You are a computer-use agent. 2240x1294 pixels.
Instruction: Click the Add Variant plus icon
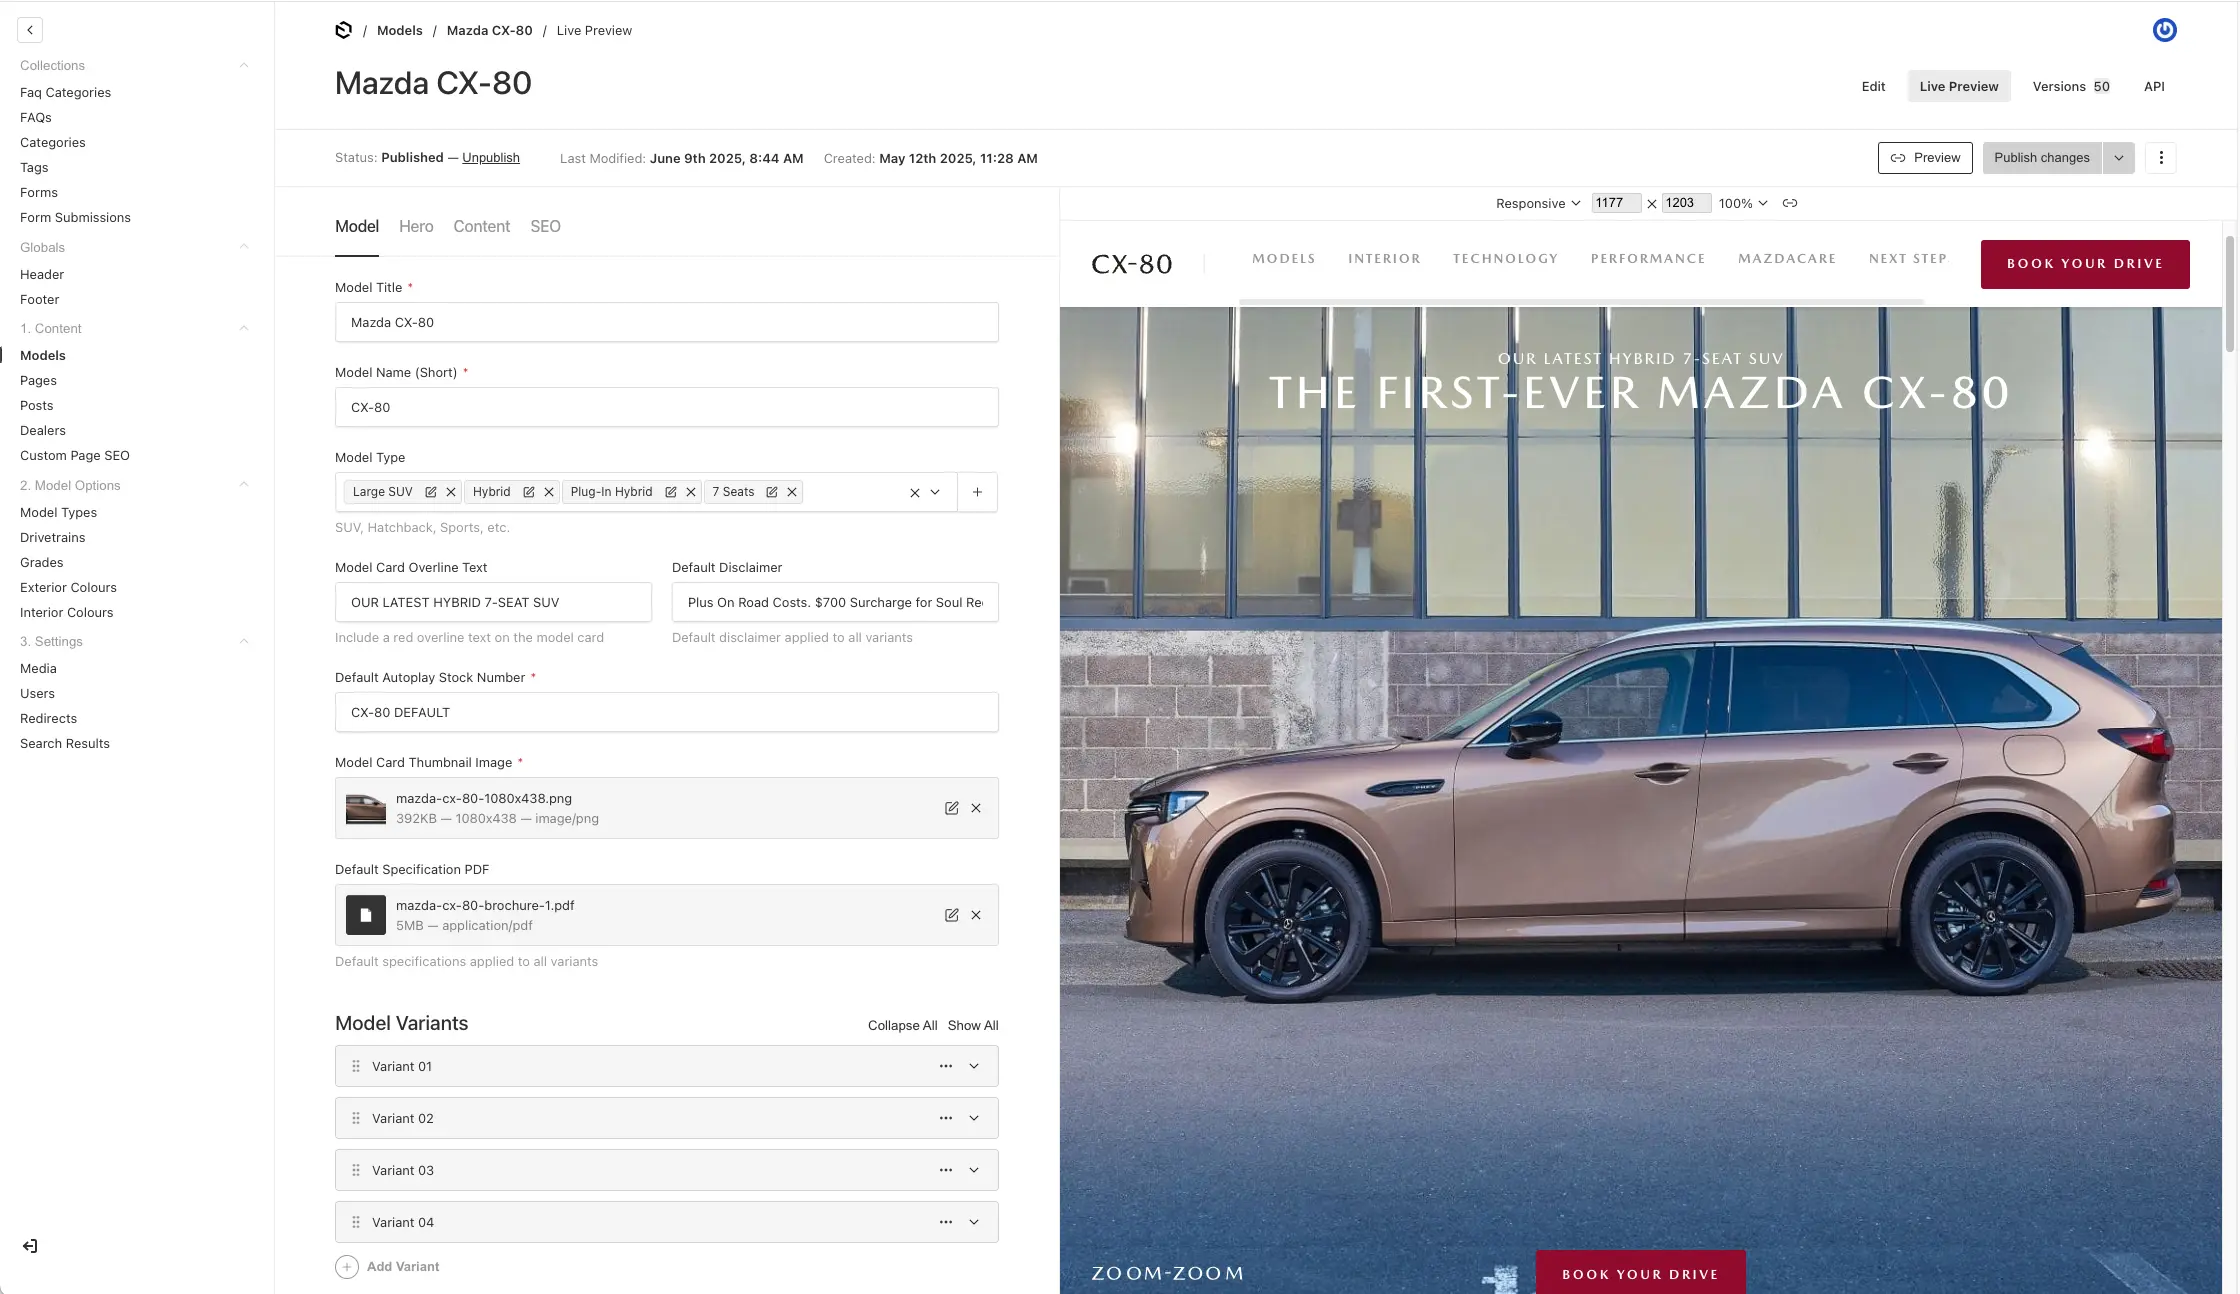[347, 1267]
